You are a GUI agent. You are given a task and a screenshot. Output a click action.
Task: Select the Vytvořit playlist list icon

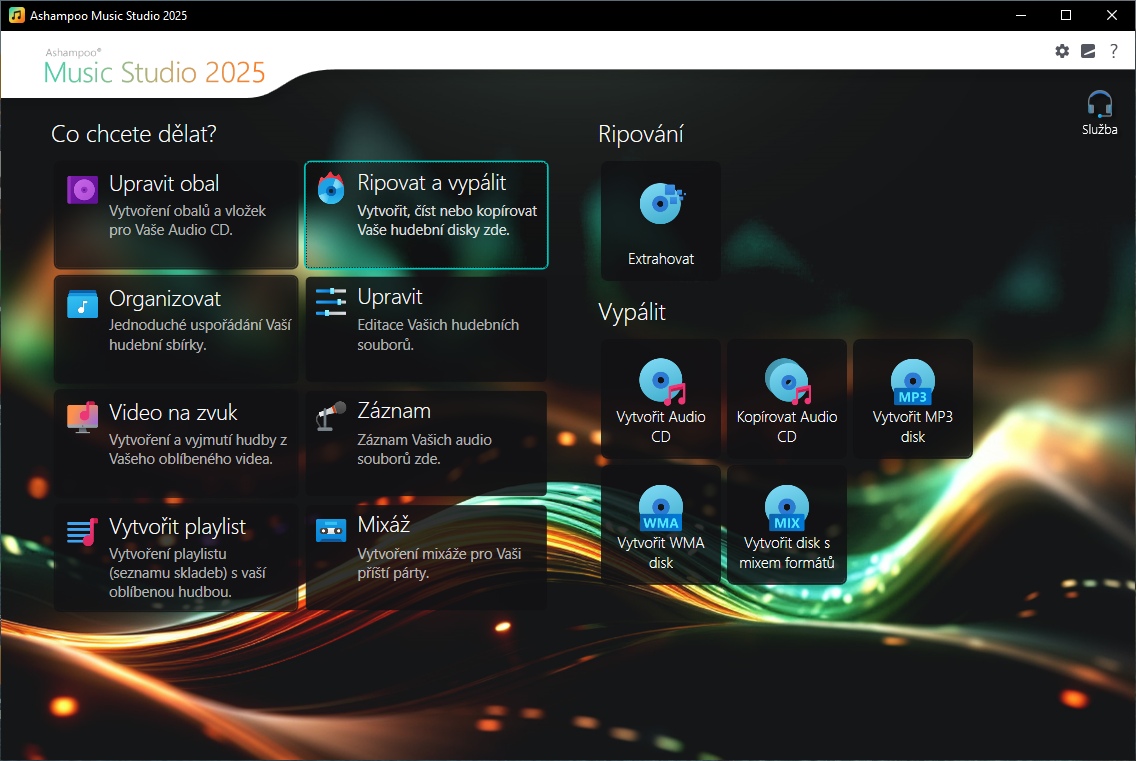[83, 531]
